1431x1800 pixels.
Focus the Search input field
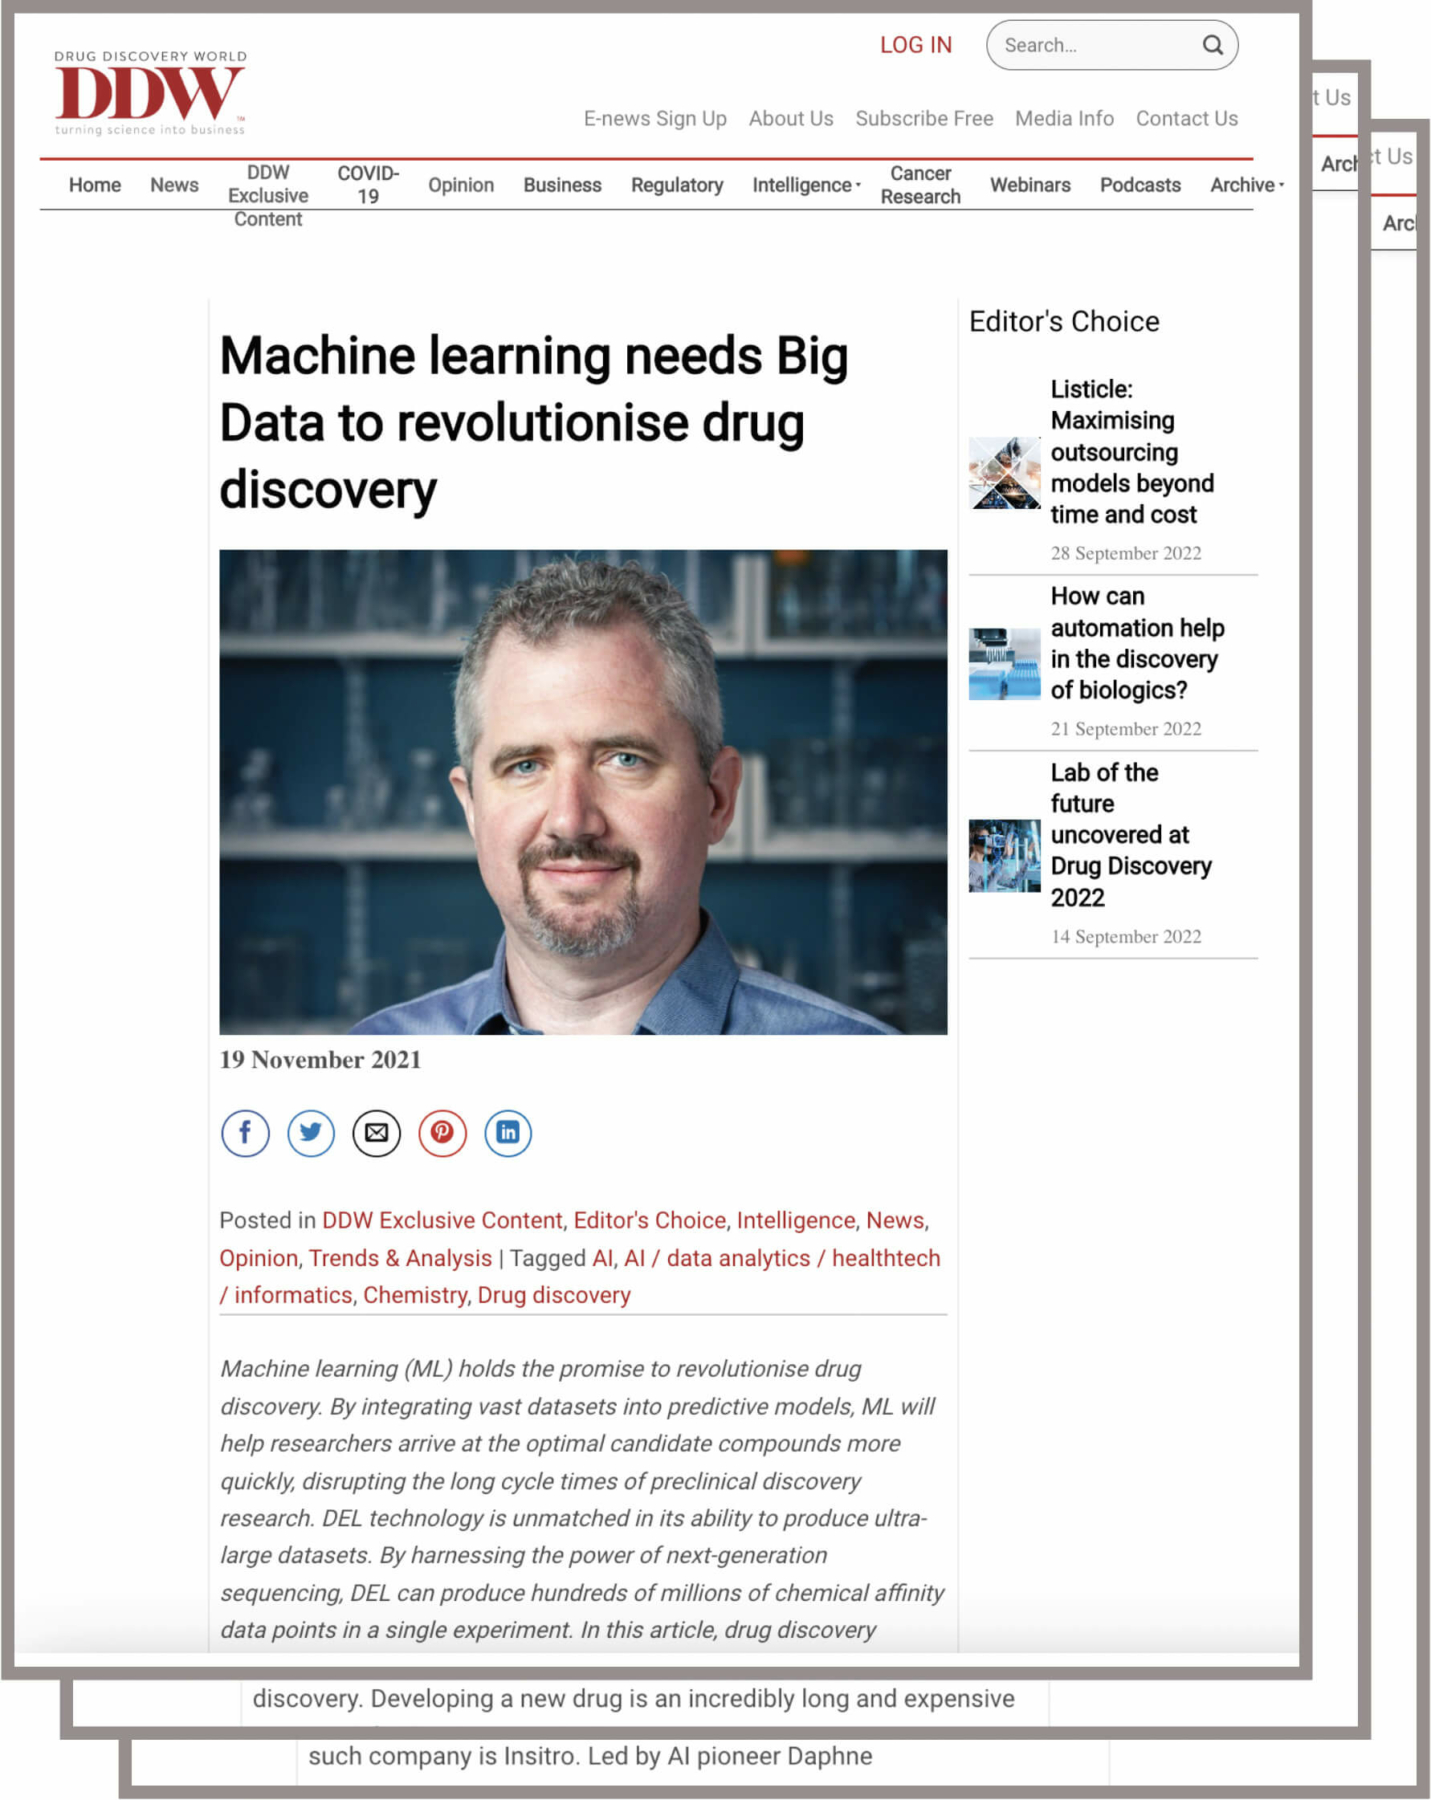[x=1112, y=45]
